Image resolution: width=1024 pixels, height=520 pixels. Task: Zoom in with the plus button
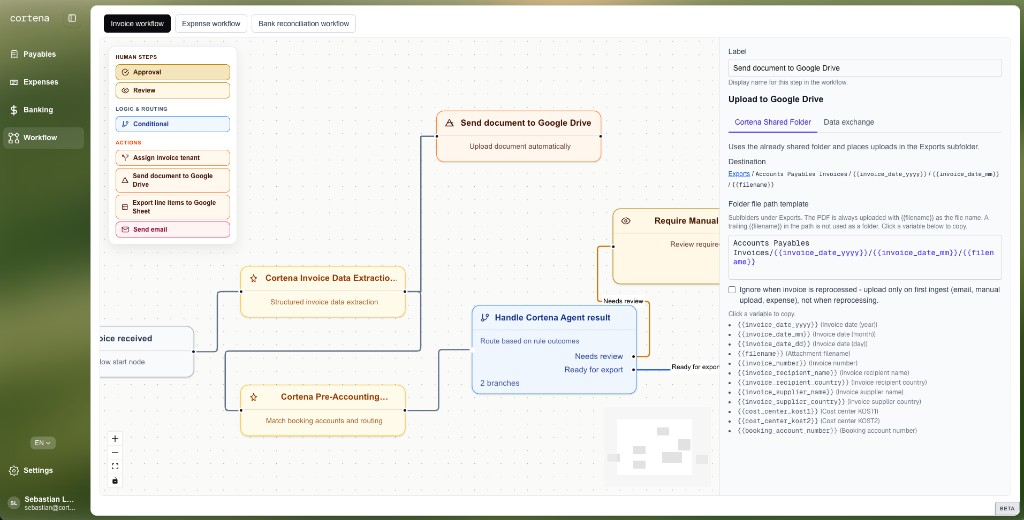click(115, 439)
